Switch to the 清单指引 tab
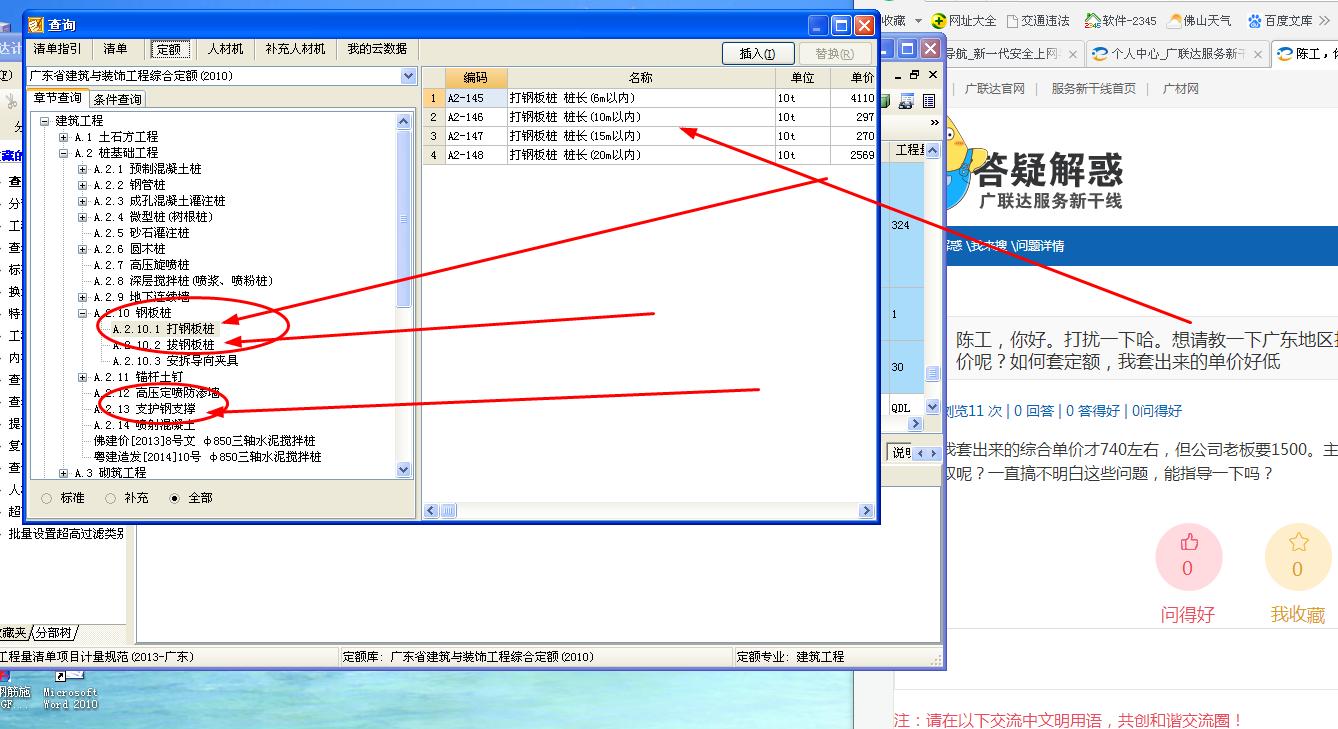 58,49
